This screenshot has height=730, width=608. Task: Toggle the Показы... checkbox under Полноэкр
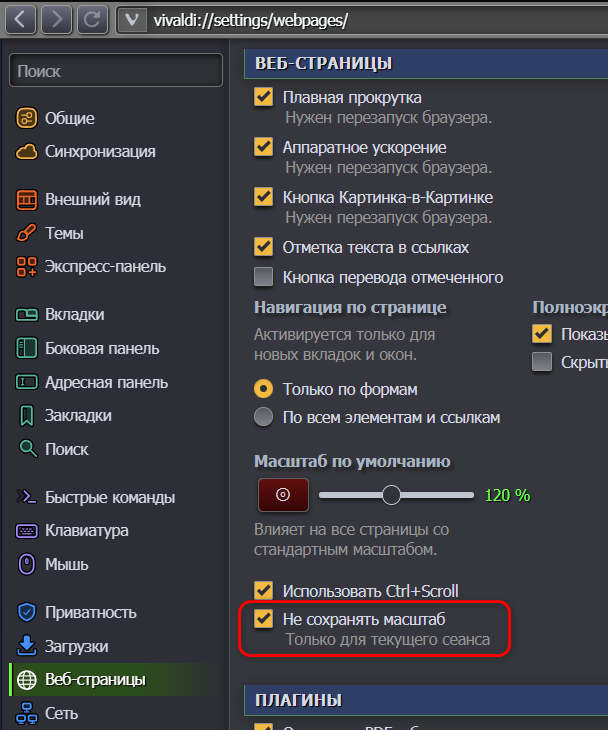[x=542, y=334]
